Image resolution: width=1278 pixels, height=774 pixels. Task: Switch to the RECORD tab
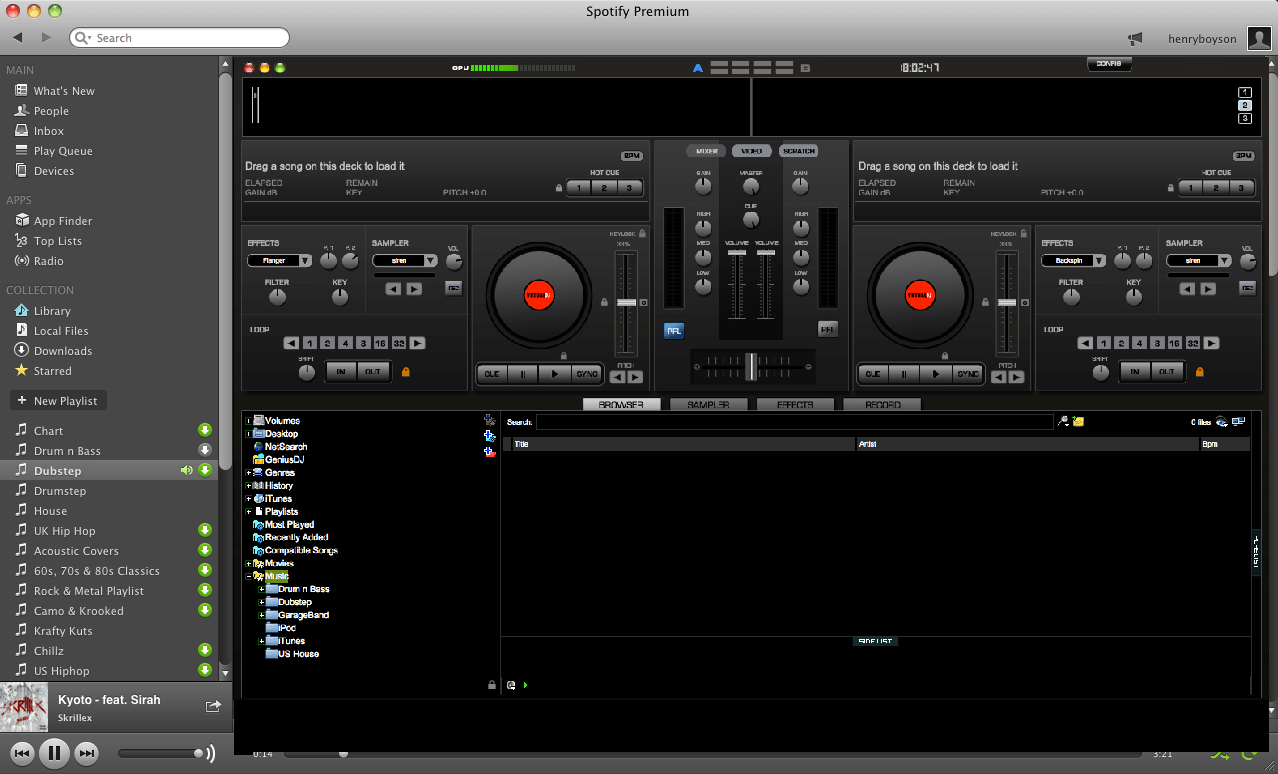click(x=882, y=405)
